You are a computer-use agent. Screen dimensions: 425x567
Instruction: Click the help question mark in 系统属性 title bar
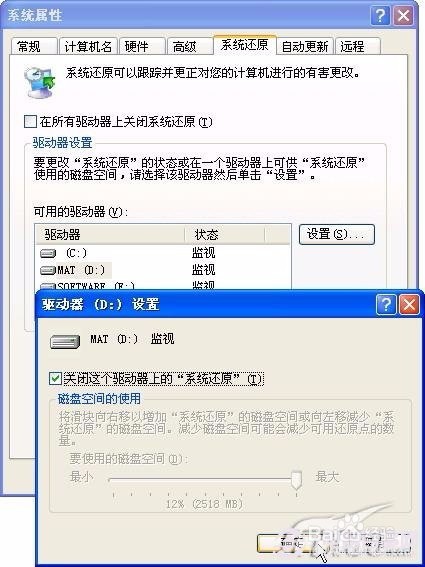click(x=380, y=16)
